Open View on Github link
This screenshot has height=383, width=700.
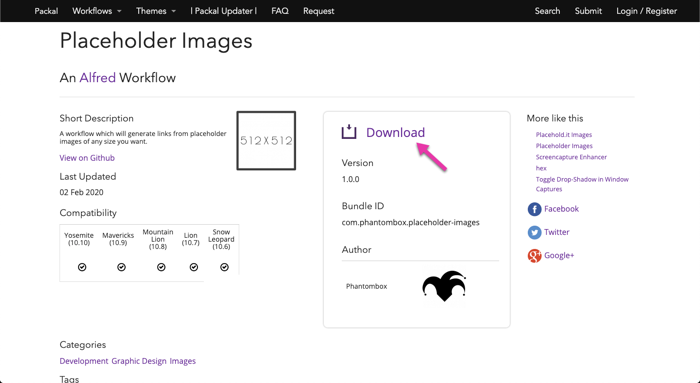click(87, 158)
